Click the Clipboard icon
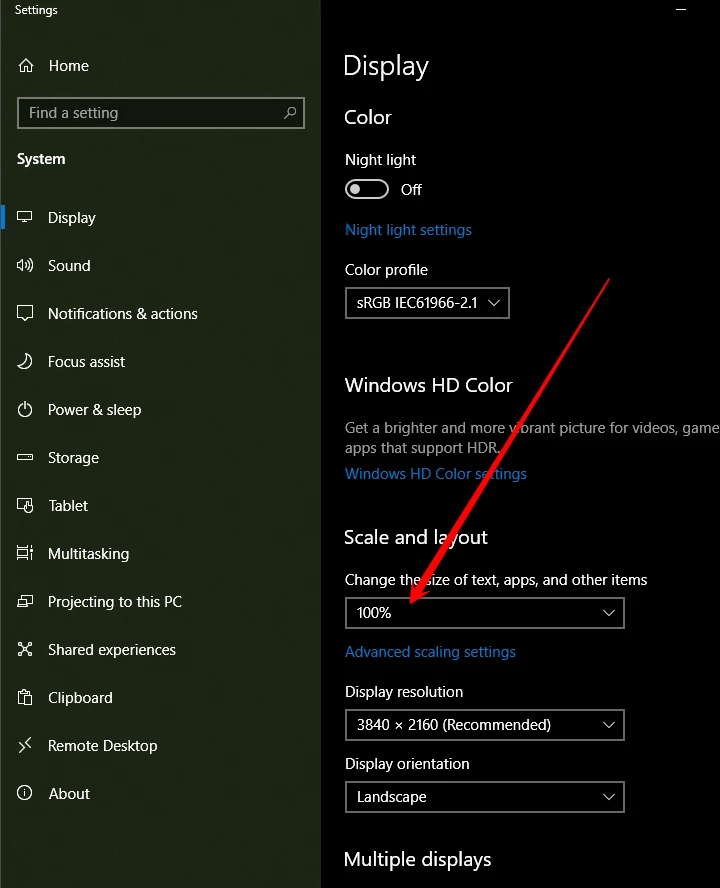Image resolution: width=720 pixels, height=888 pixels. [x=25, y=697]
